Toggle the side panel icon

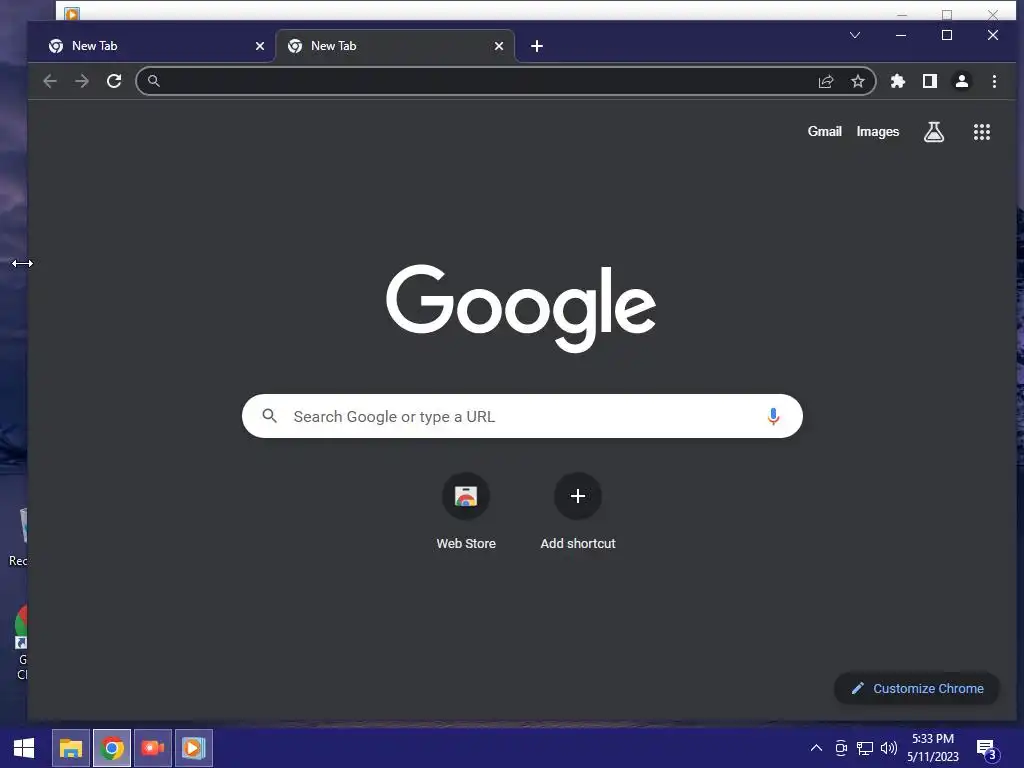(930, 81)
